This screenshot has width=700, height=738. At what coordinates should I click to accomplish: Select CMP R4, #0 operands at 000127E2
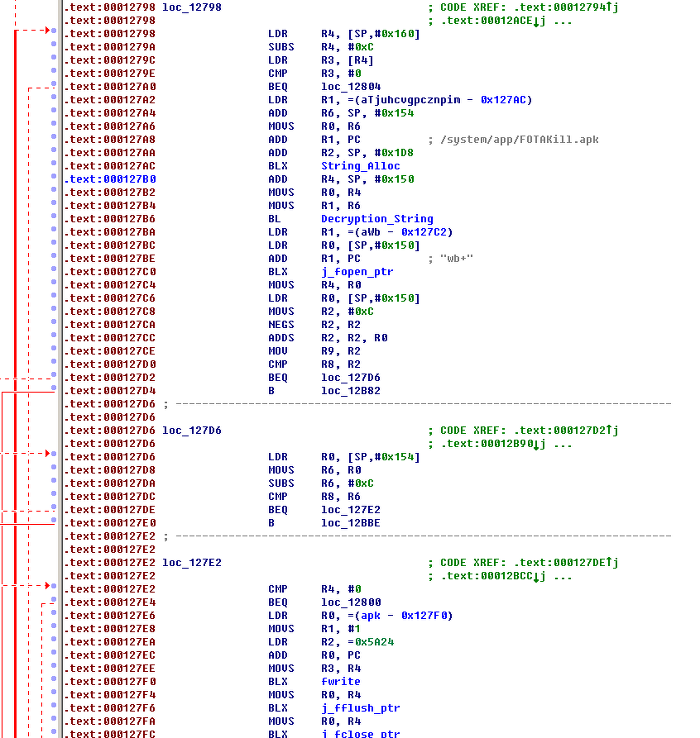click(340, 589)
